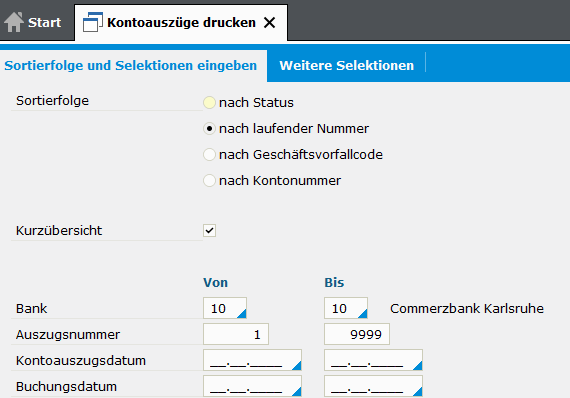Viewport: 570px width, 398px height.
Task: Uncheck the Kurzübersicht checkbox
Action: point(209,230)
